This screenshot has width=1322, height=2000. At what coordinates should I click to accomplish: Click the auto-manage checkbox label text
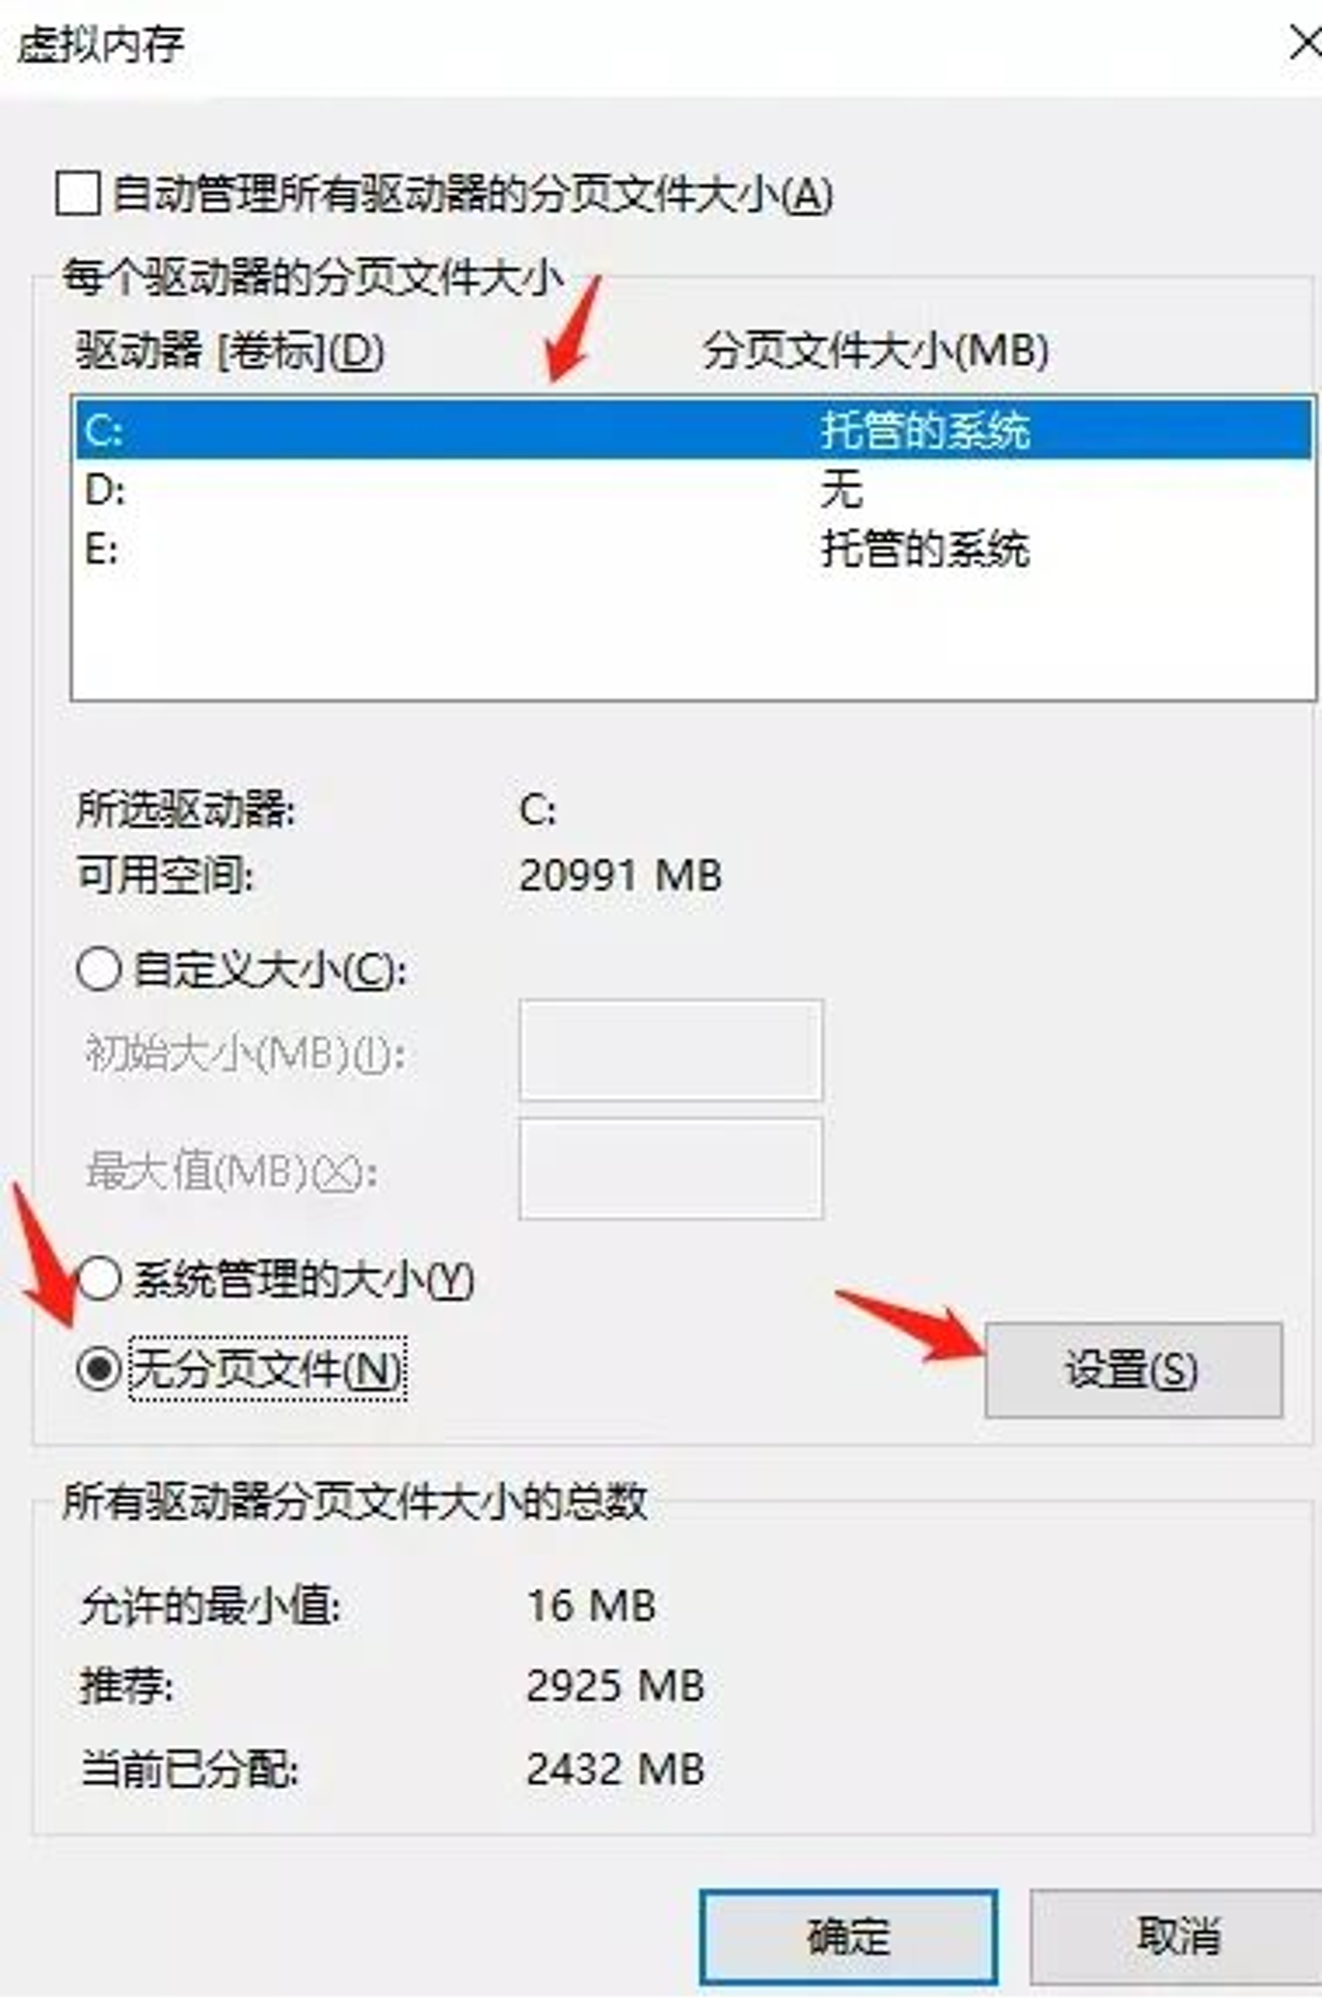472,193
